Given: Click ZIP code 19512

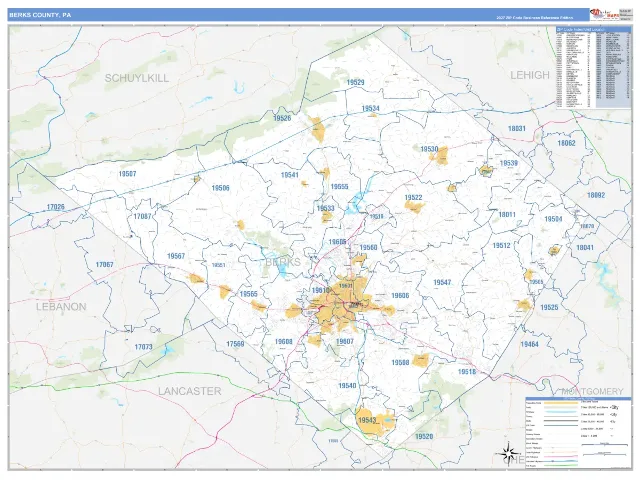Looking at the screenshot, I should coord(502,246).
